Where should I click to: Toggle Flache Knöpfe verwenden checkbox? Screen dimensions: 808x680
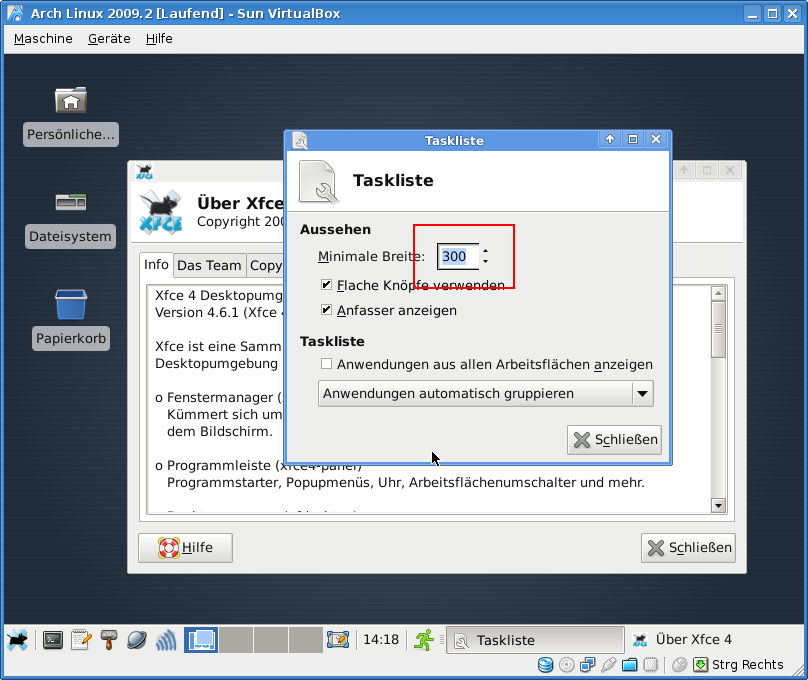[x=326, y=285]
